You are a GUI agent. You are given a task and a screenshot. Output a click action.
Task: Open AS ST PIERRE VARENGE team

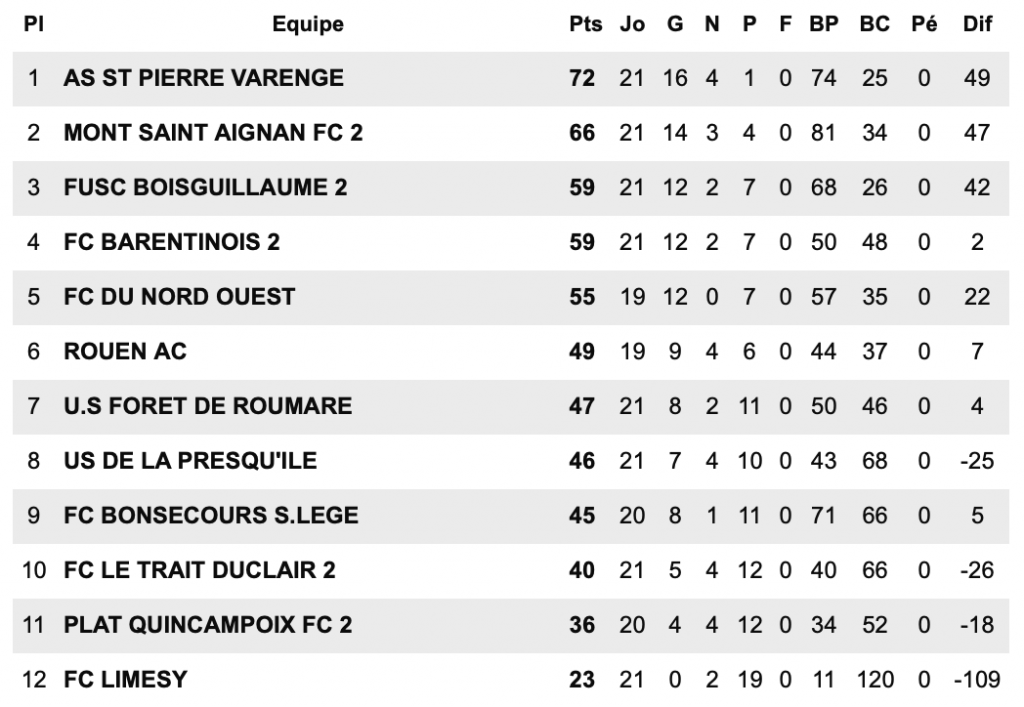[x=203, y=78]
